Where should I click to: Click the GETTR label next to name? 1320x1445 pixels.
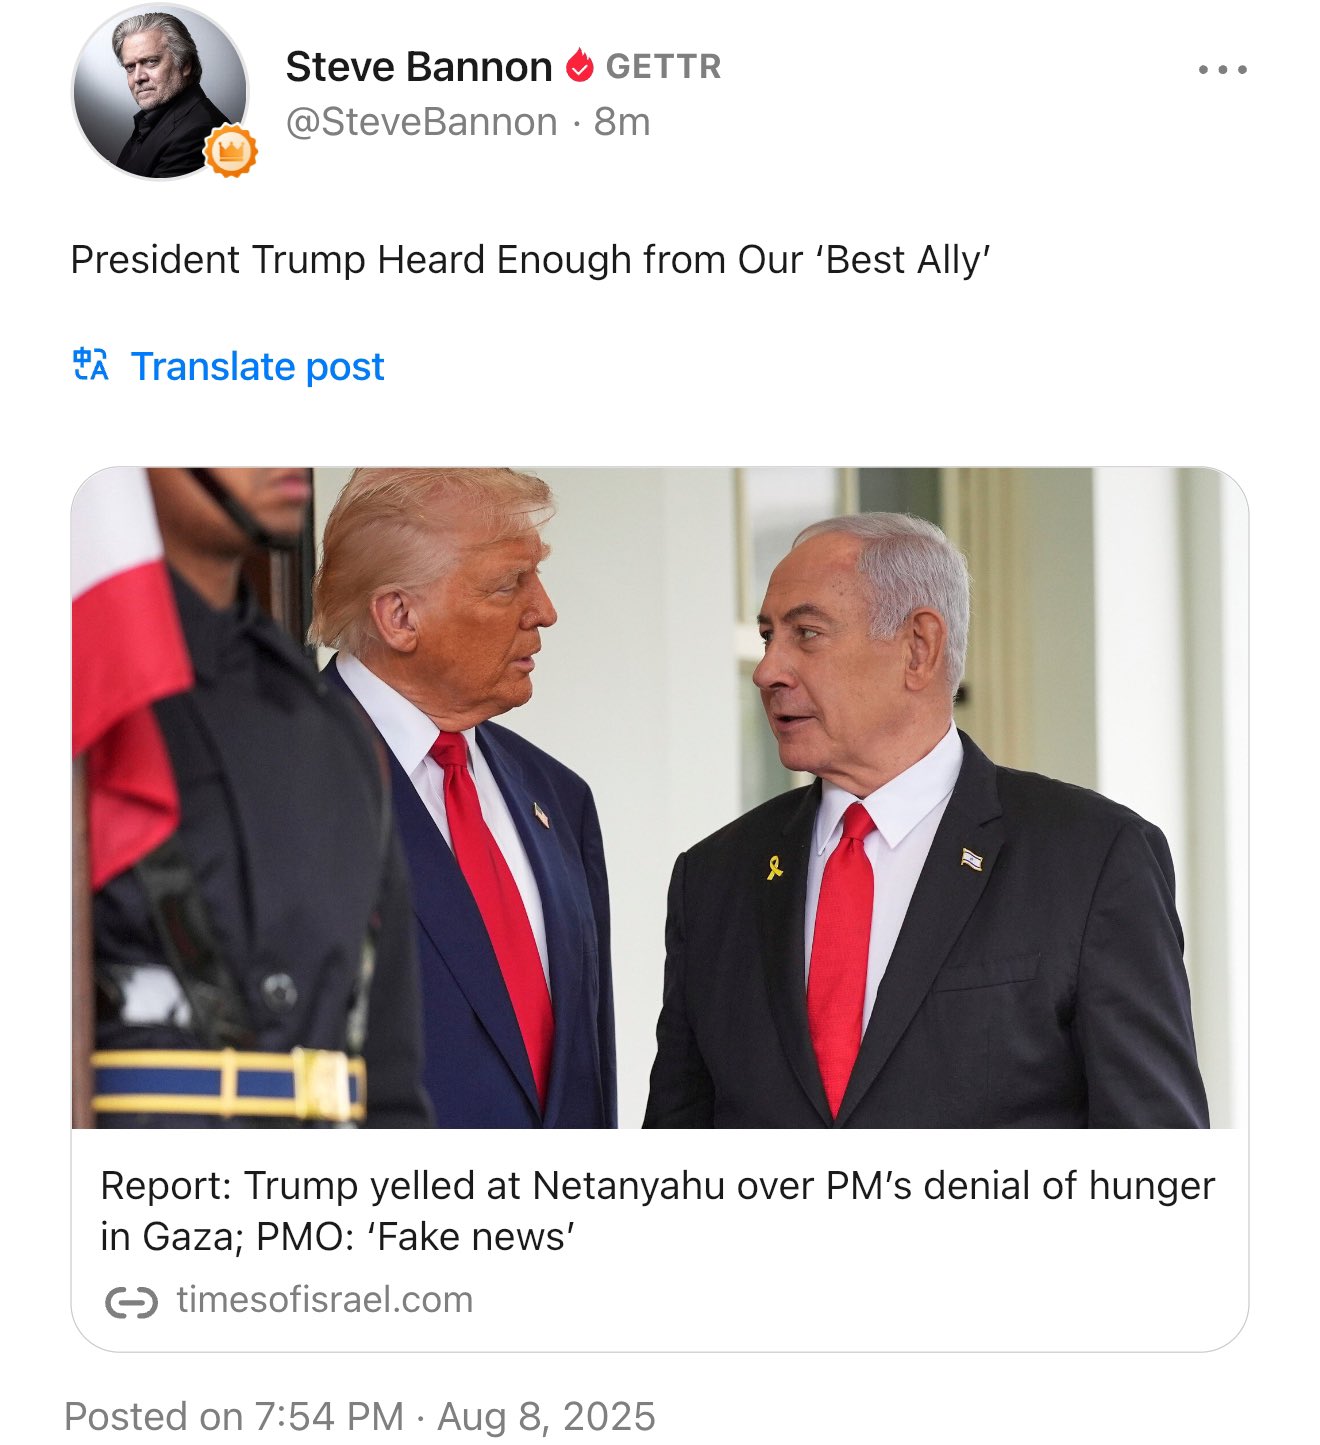663,67
